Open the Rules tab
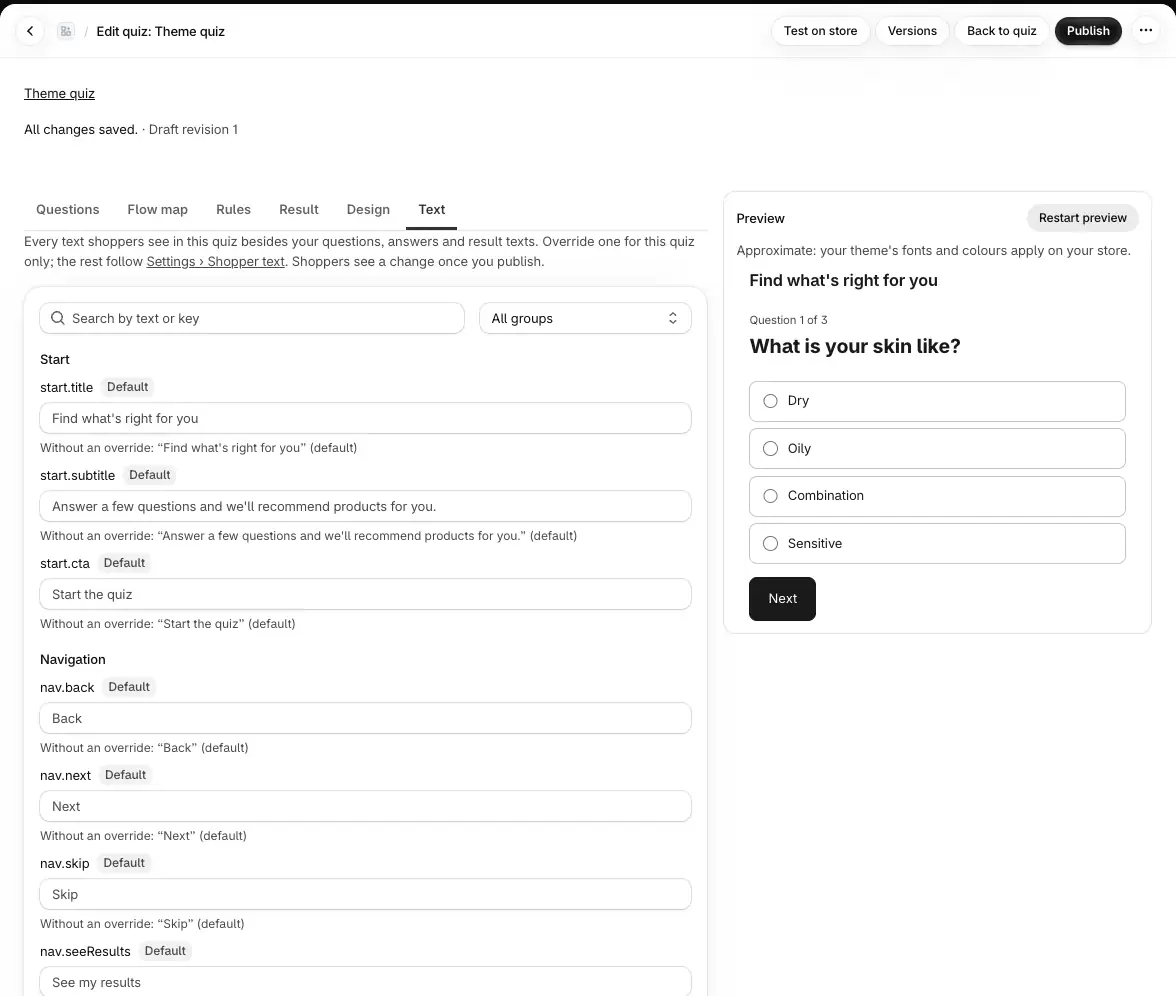 (x=233, y=209)
